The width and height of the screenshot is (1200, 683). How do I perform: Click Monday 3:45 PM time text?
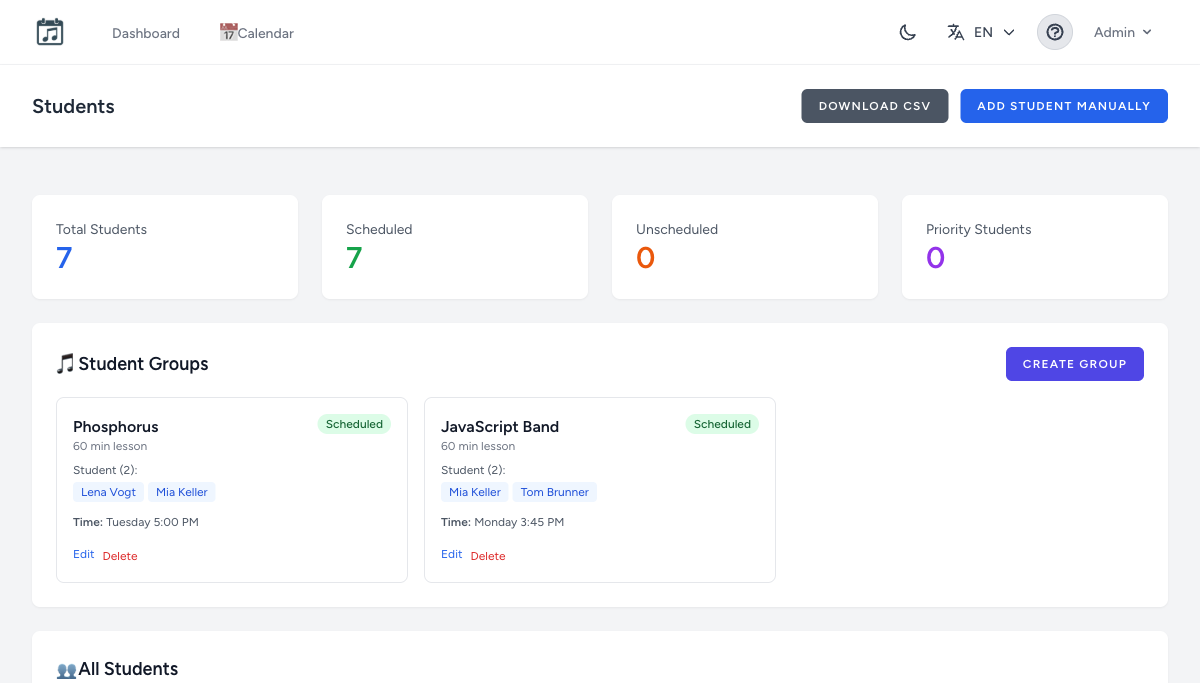(519, 522)
